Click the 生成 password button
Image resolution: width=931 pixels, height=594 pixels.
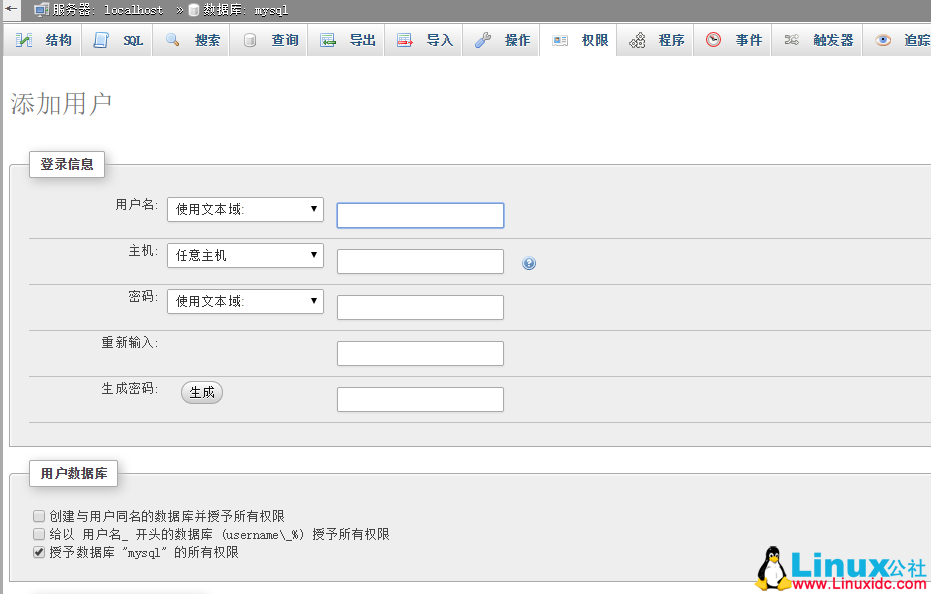click(202, 392)
